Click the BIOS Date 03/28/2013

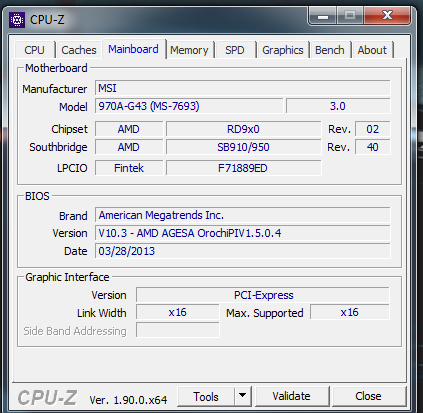pos(242,251)
